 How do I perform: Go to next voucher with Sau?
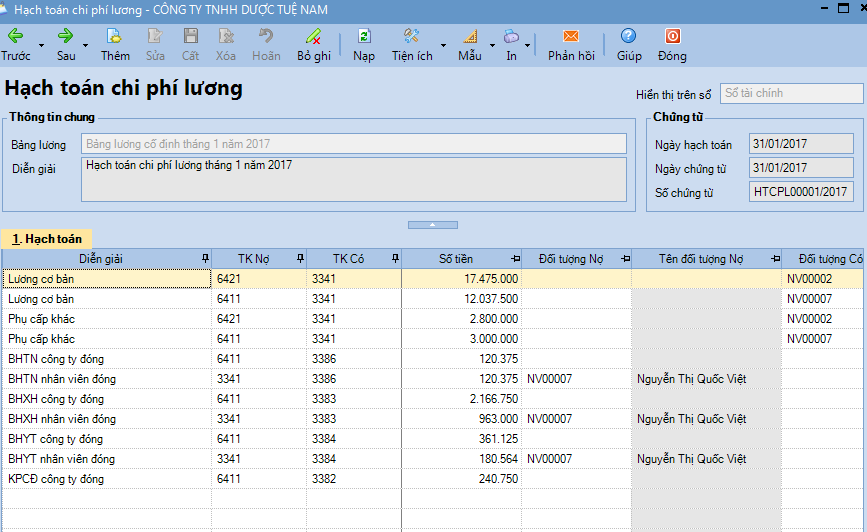66,45
